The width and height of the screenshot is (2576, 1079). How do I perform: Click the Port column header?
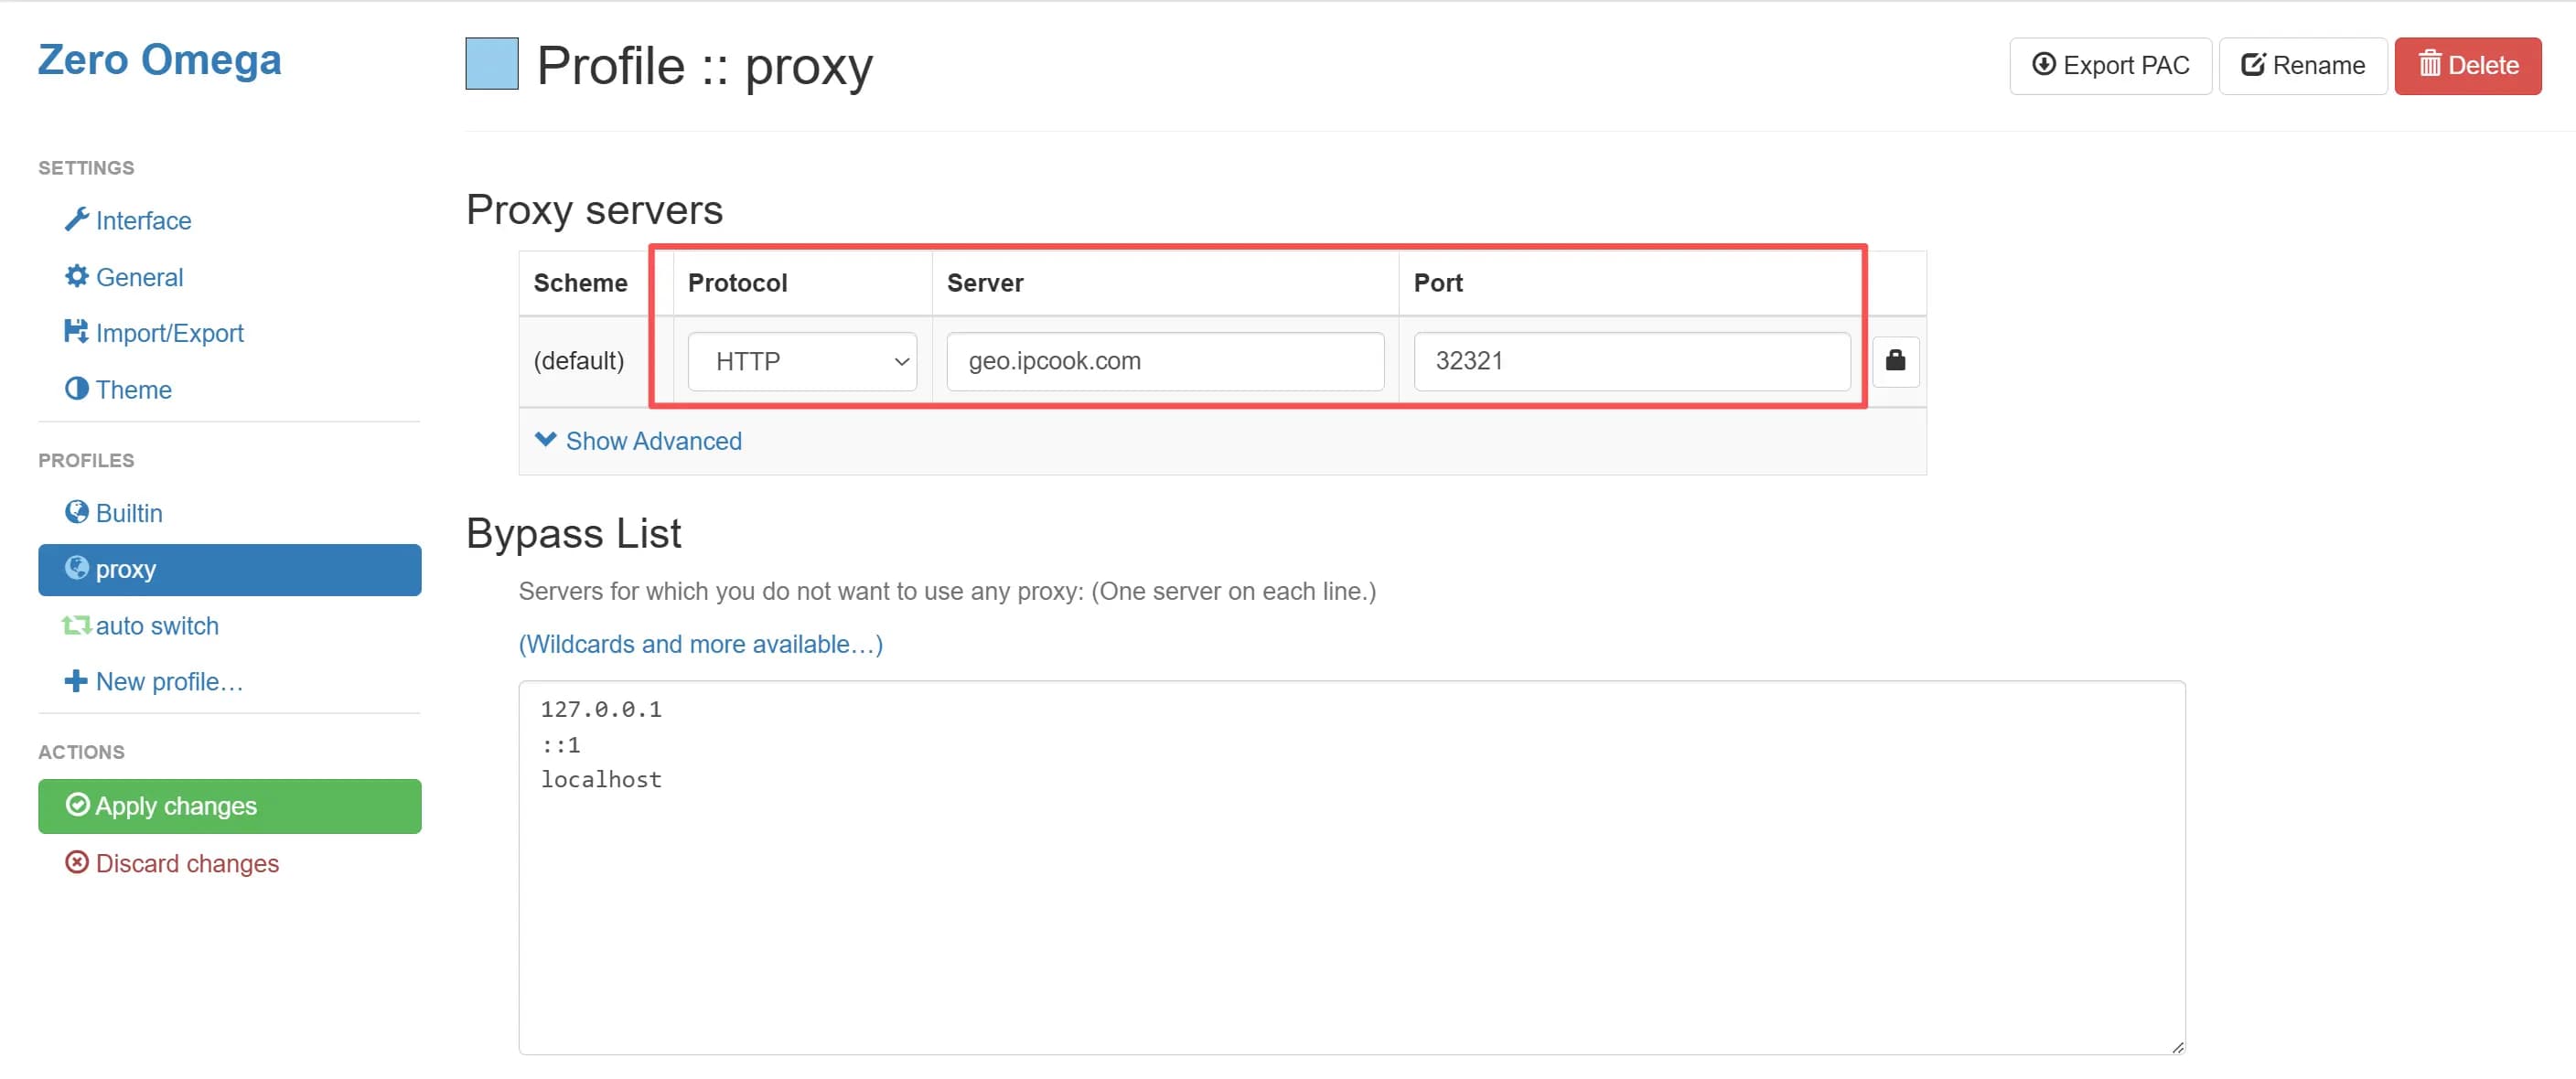click(1438, 283)
